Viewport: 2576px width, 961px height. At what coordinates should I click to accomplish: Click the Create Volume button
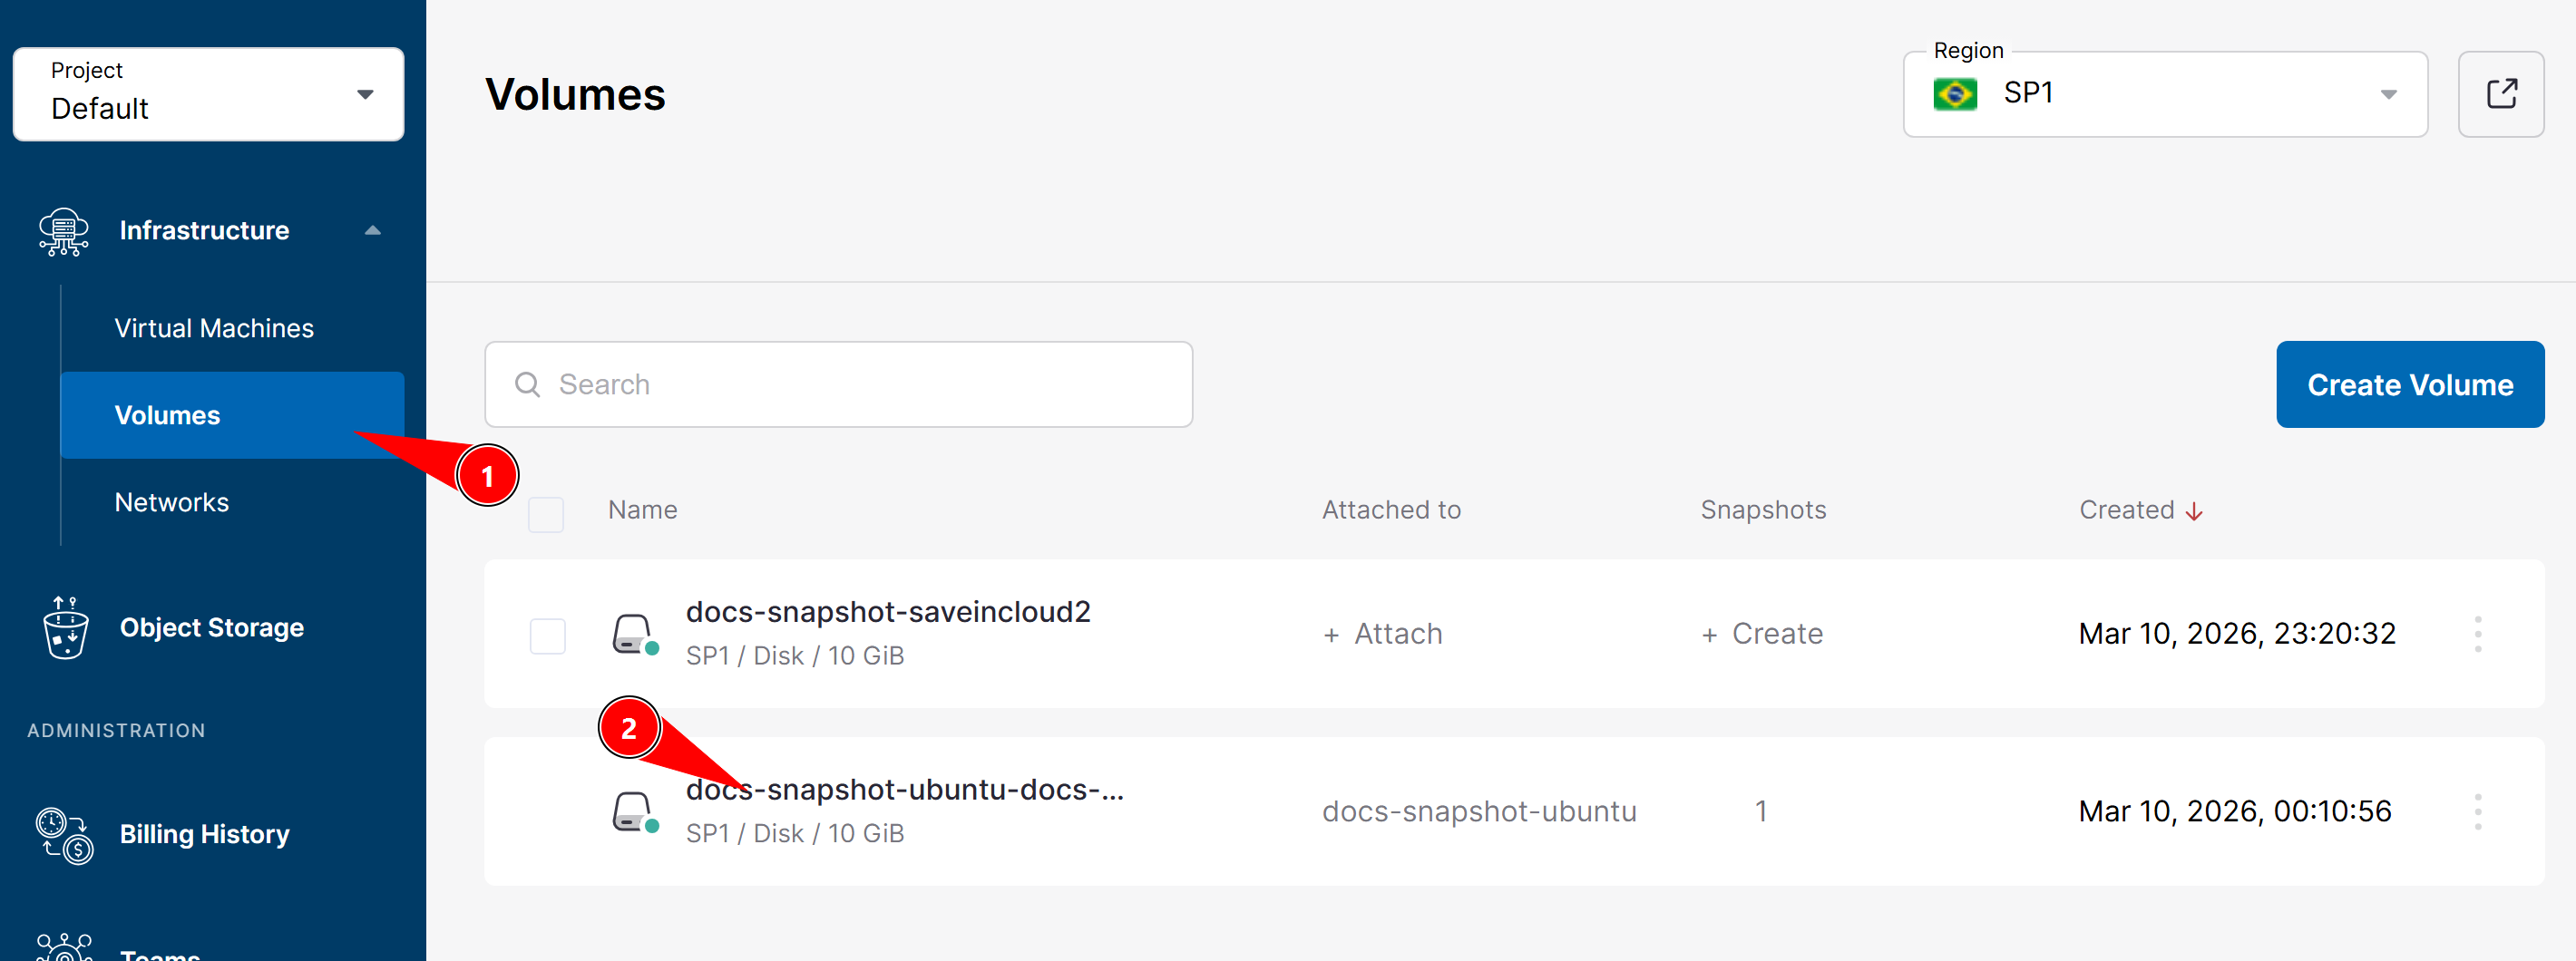click(2410, 385)
